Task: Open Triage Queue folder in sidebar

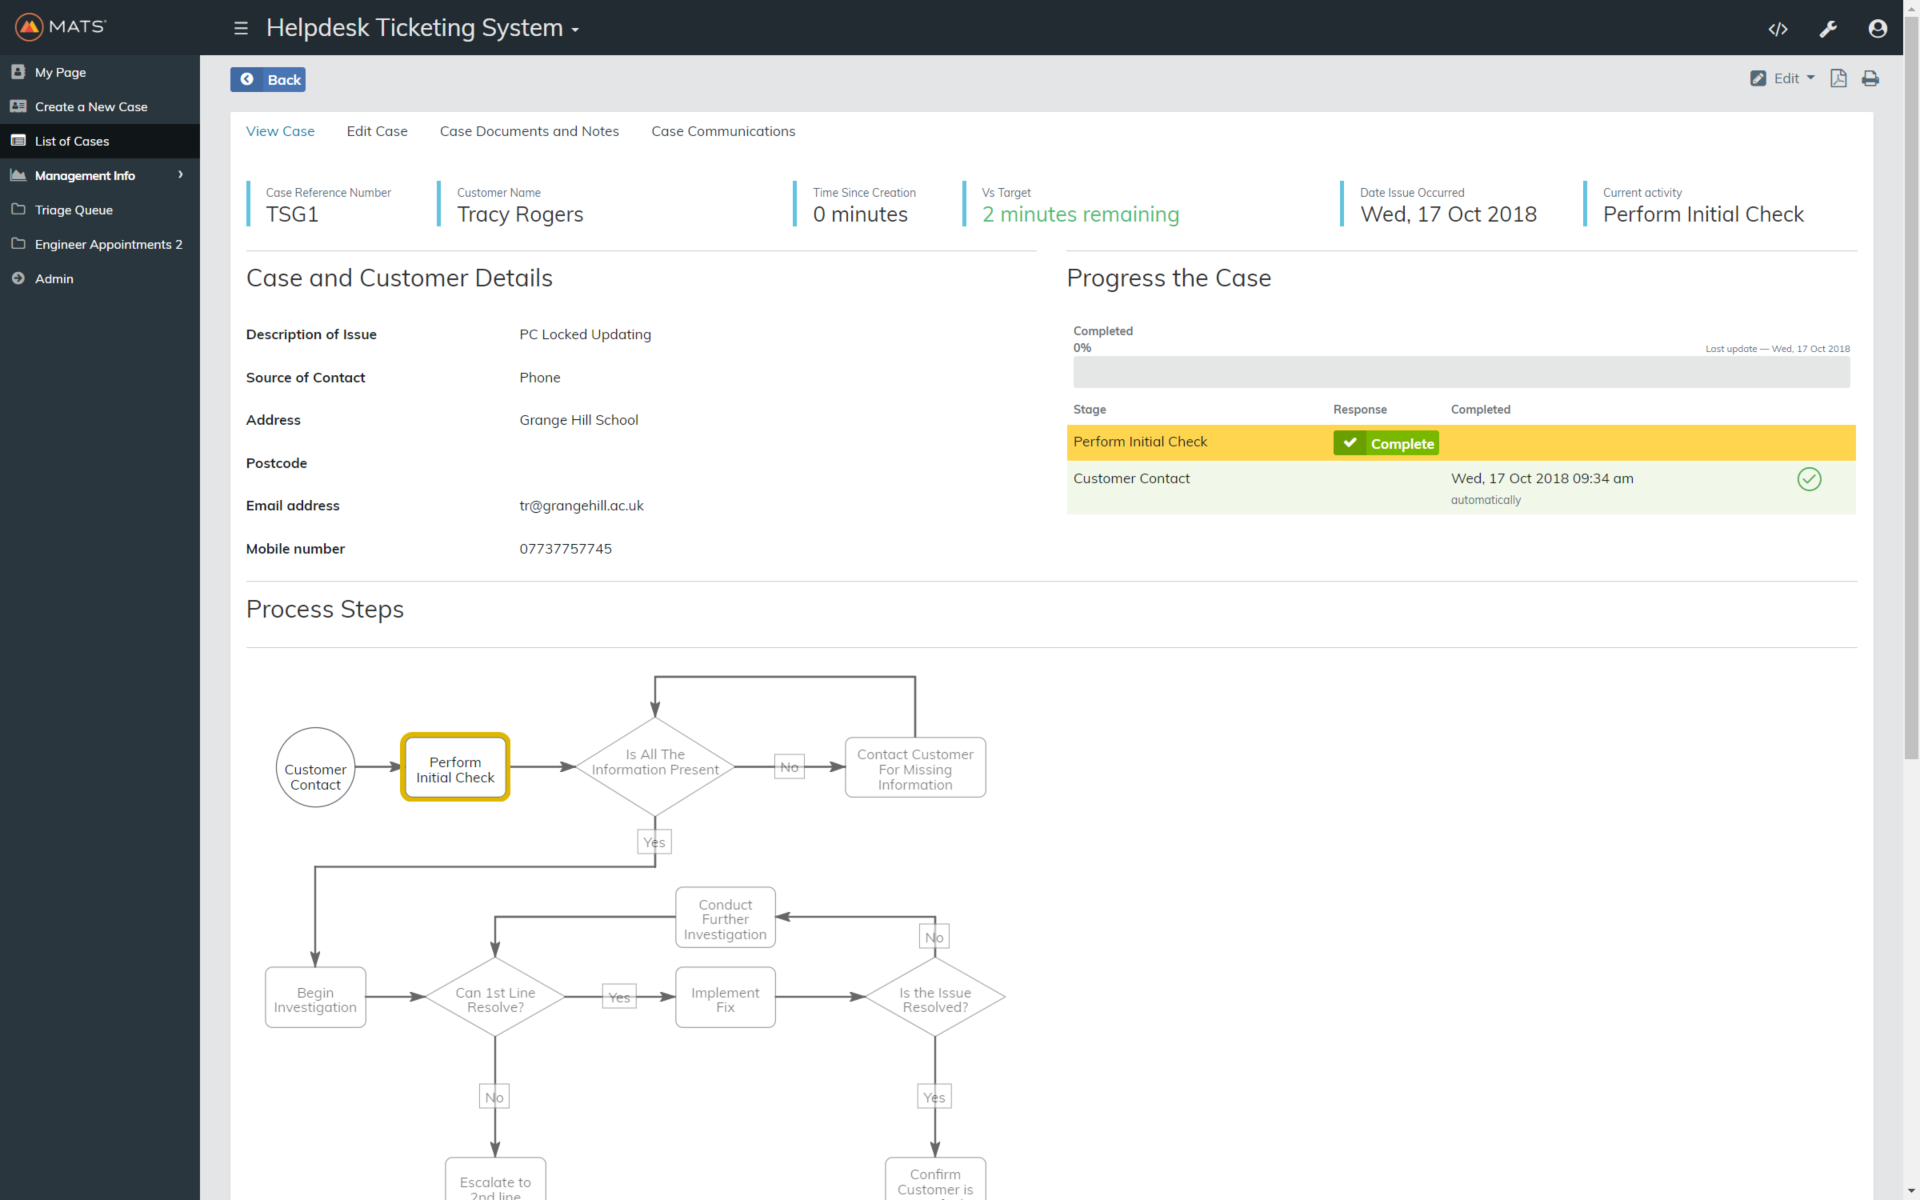Action: point(73,210)
